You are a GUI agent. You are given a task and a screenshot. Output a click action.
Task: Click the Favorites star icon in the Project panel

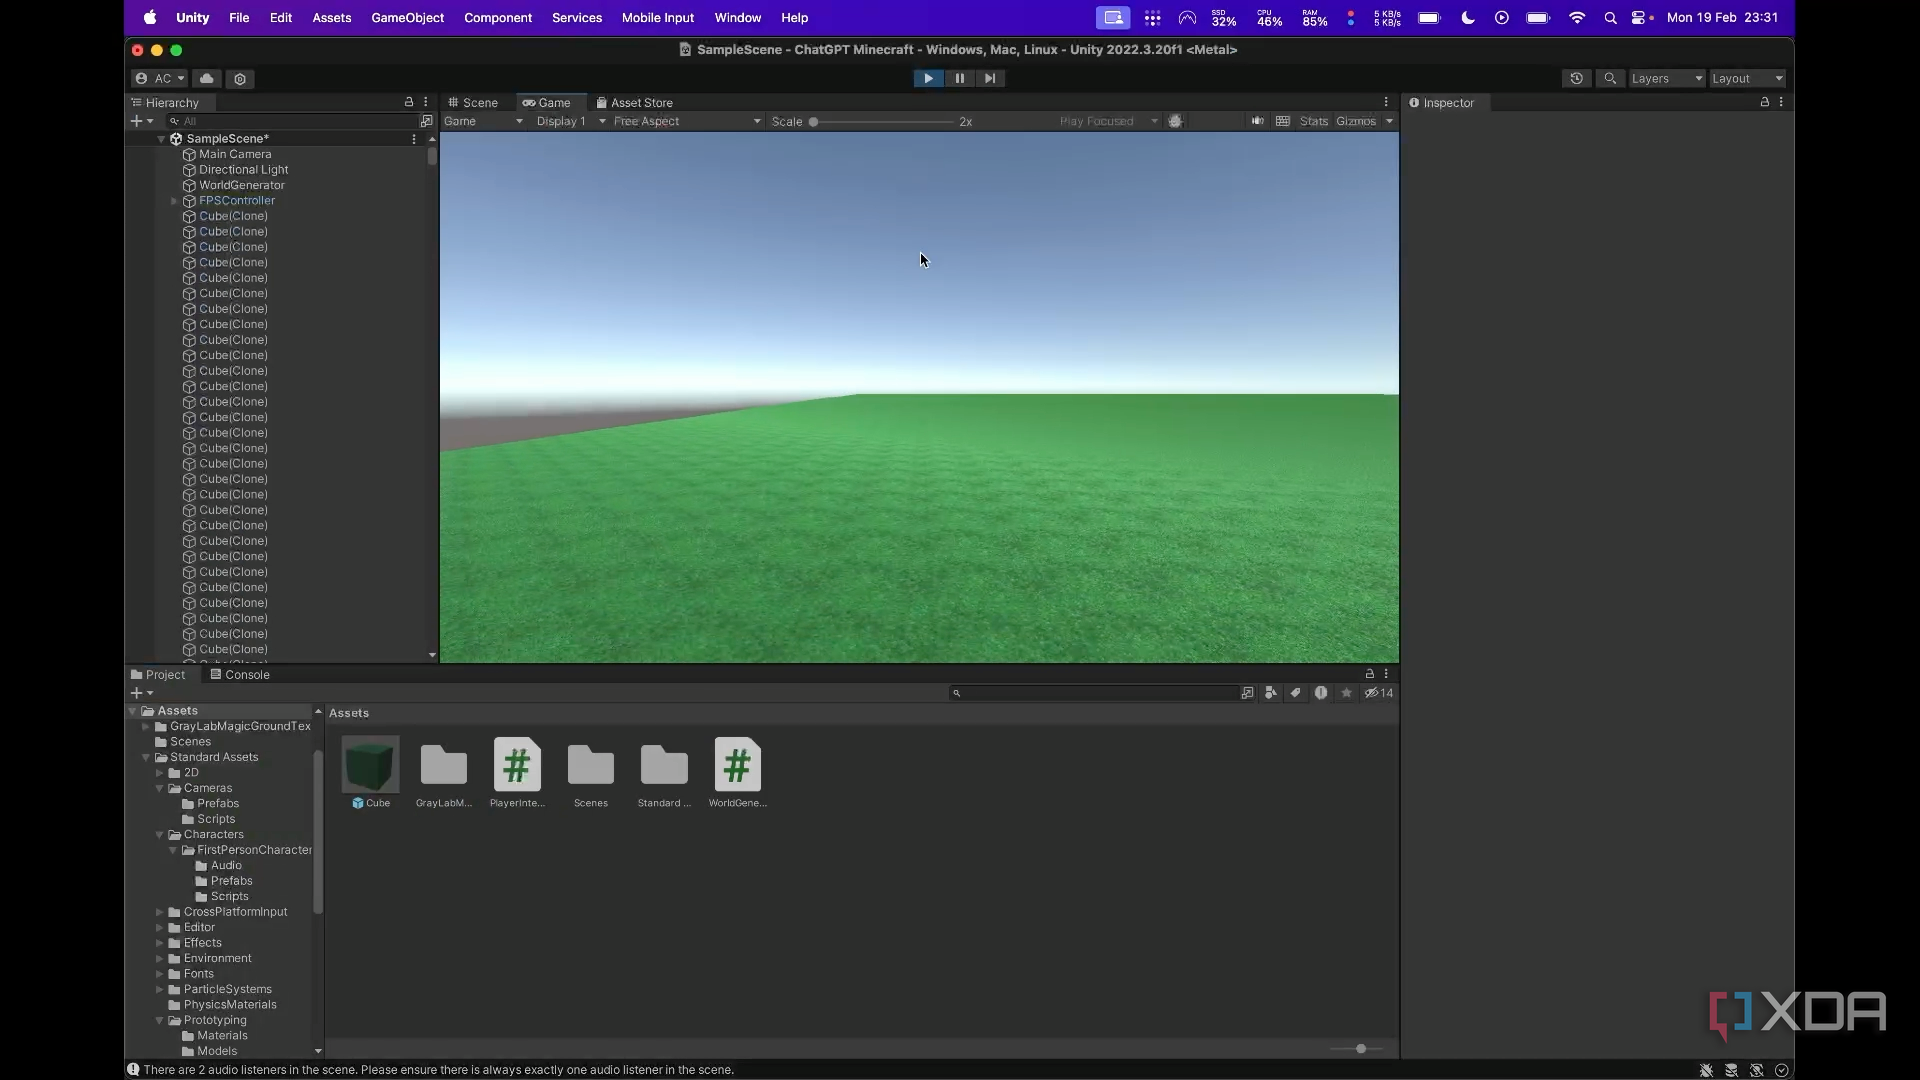[x=1347, y=693]
